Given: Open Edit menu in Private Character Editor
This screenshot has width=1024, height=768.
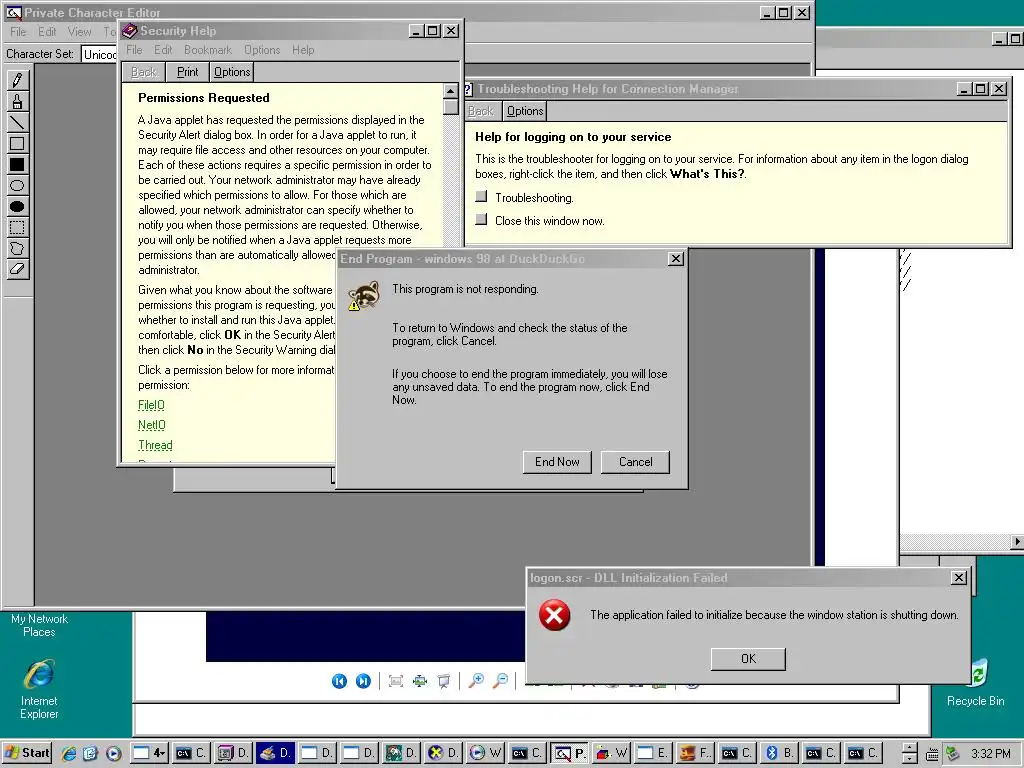Looking at the screenshot, I should 47,32.
